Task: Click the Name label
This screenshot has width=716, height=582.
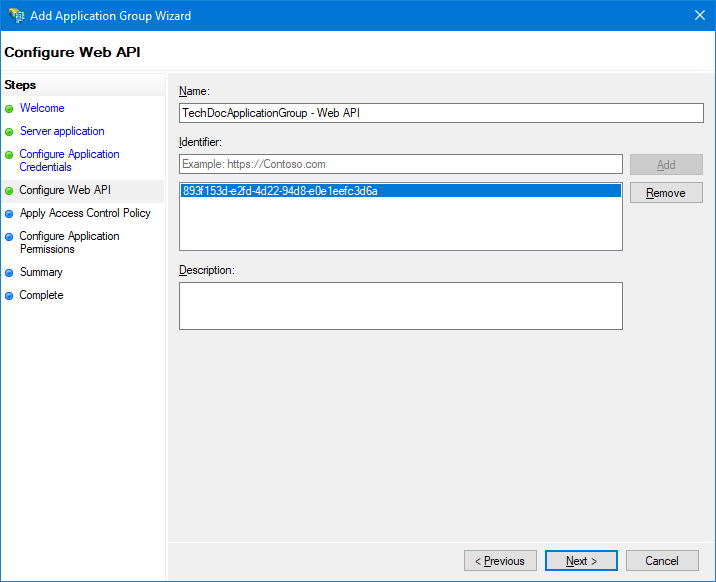Action: click(194, 91)
